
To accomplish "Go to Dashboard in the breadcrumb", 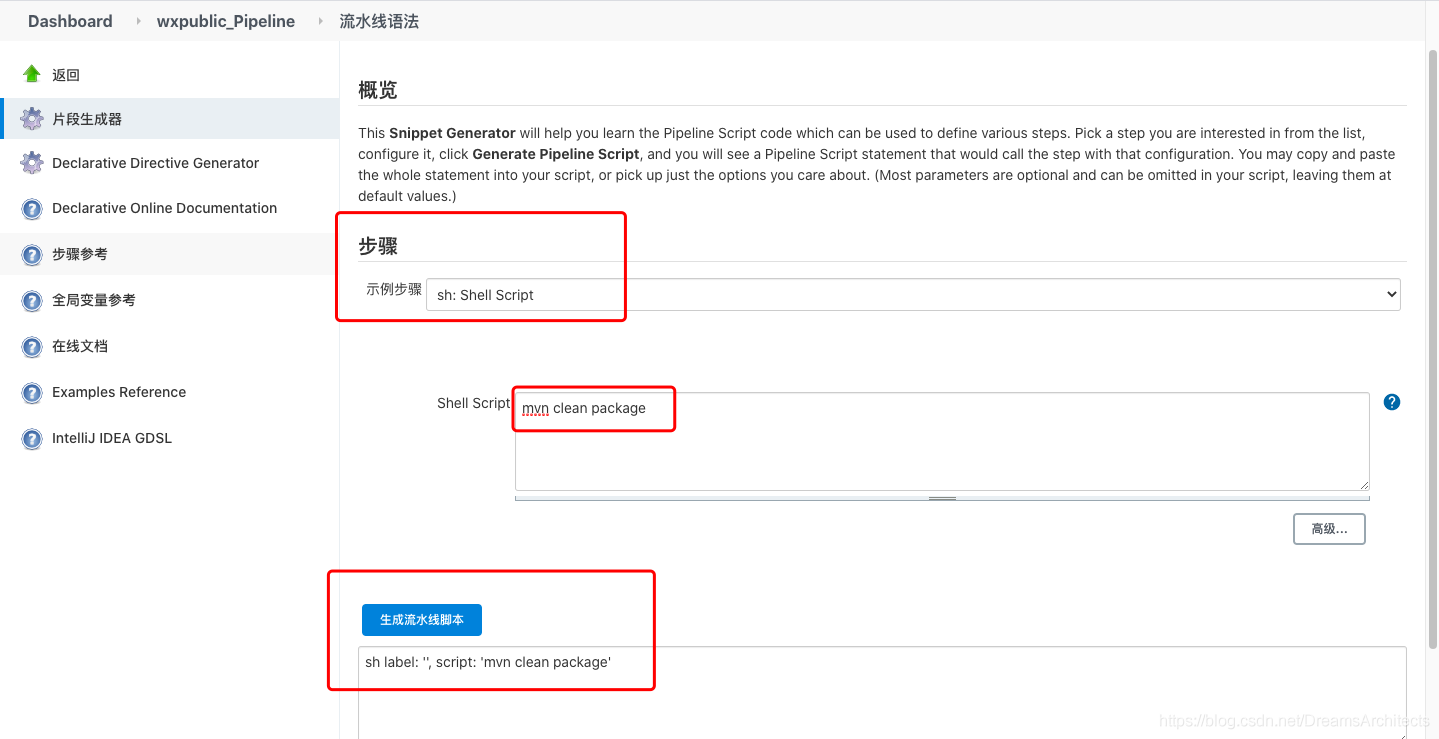I will (x=70, y=21).
